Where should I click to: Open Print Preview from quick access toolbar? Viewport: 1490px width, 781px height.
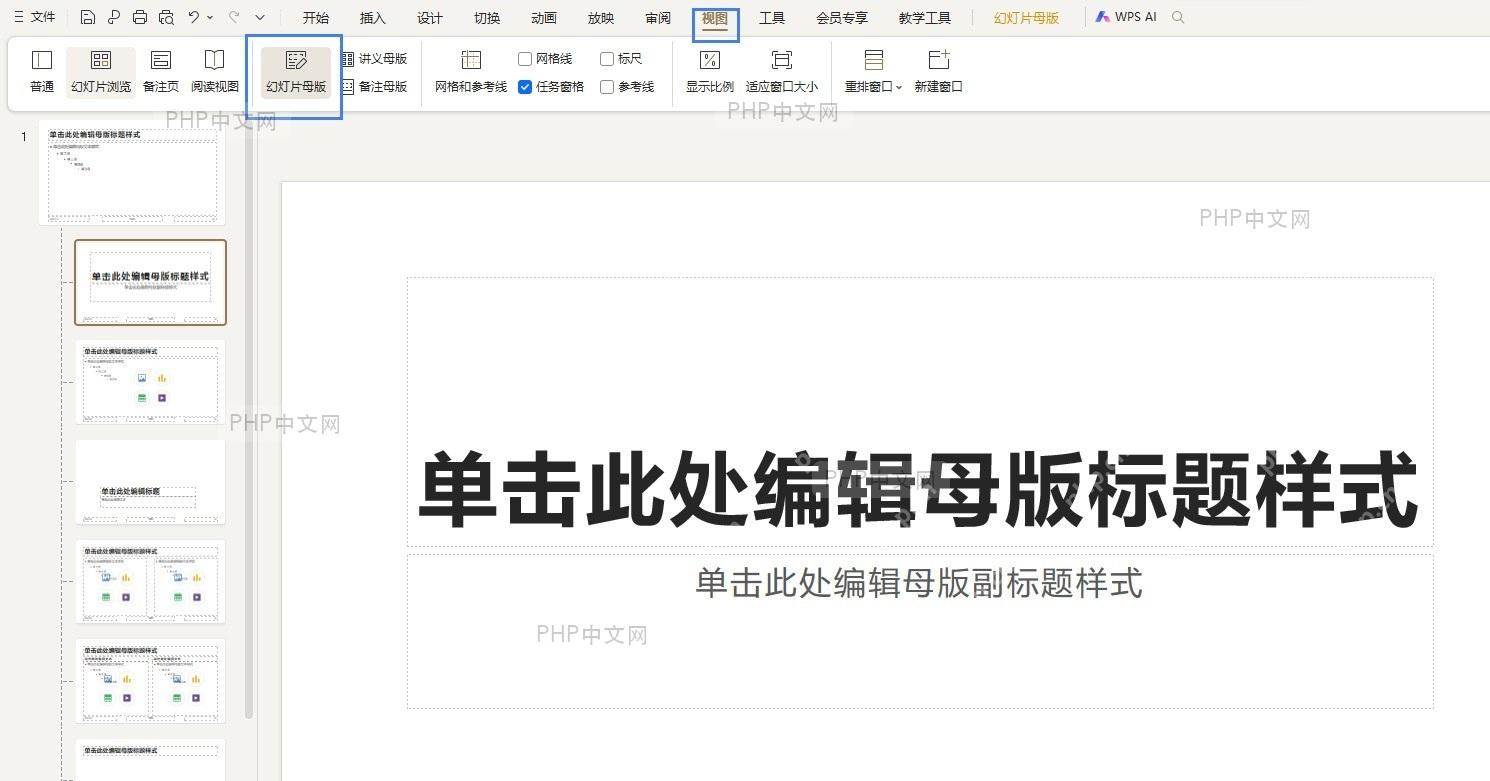point(166,17)
